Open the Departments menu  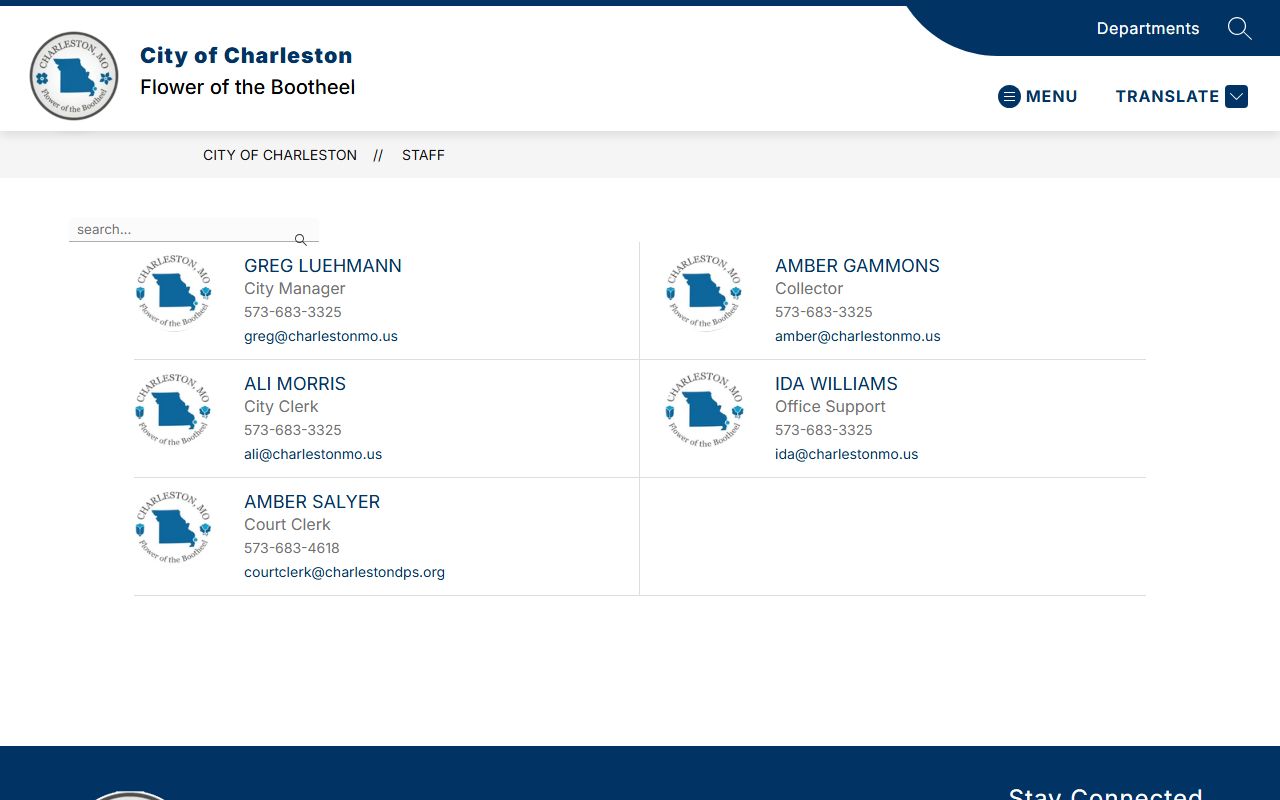[1148, 28]
